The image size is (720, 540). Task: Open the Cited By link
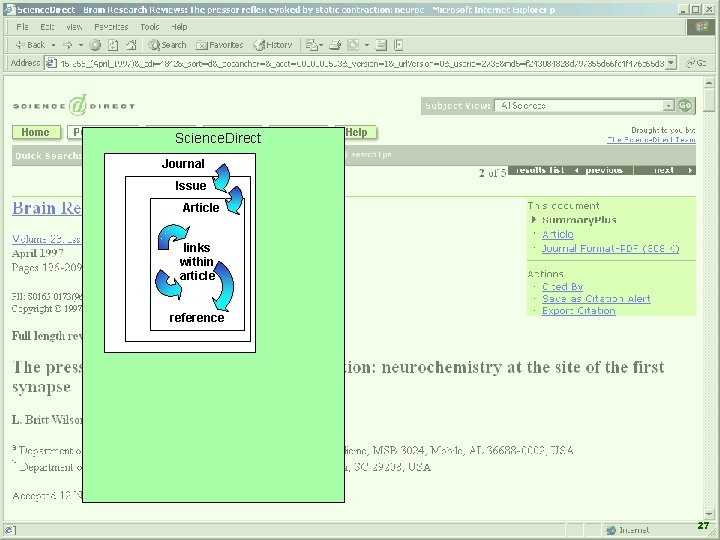[x=562, y=287]
